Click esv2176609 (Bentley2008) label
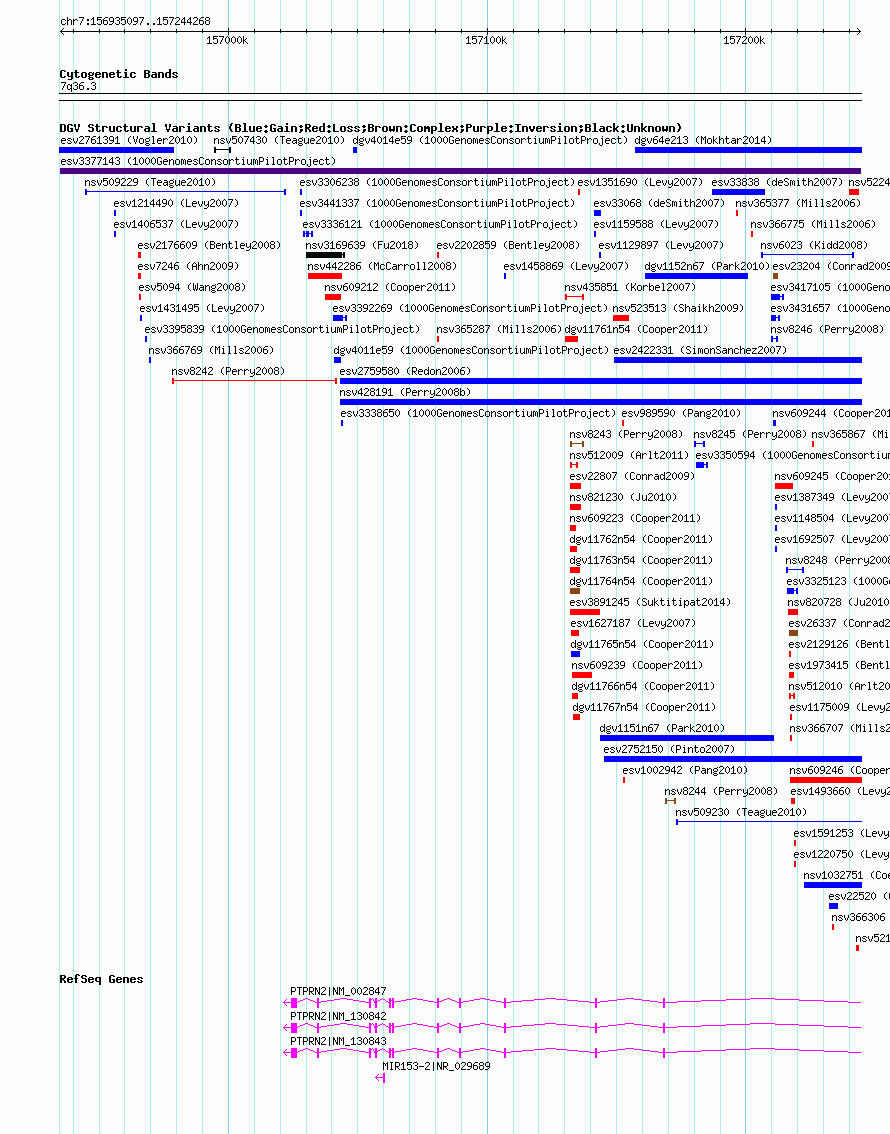890x1134 pixels. pos(210,245)
